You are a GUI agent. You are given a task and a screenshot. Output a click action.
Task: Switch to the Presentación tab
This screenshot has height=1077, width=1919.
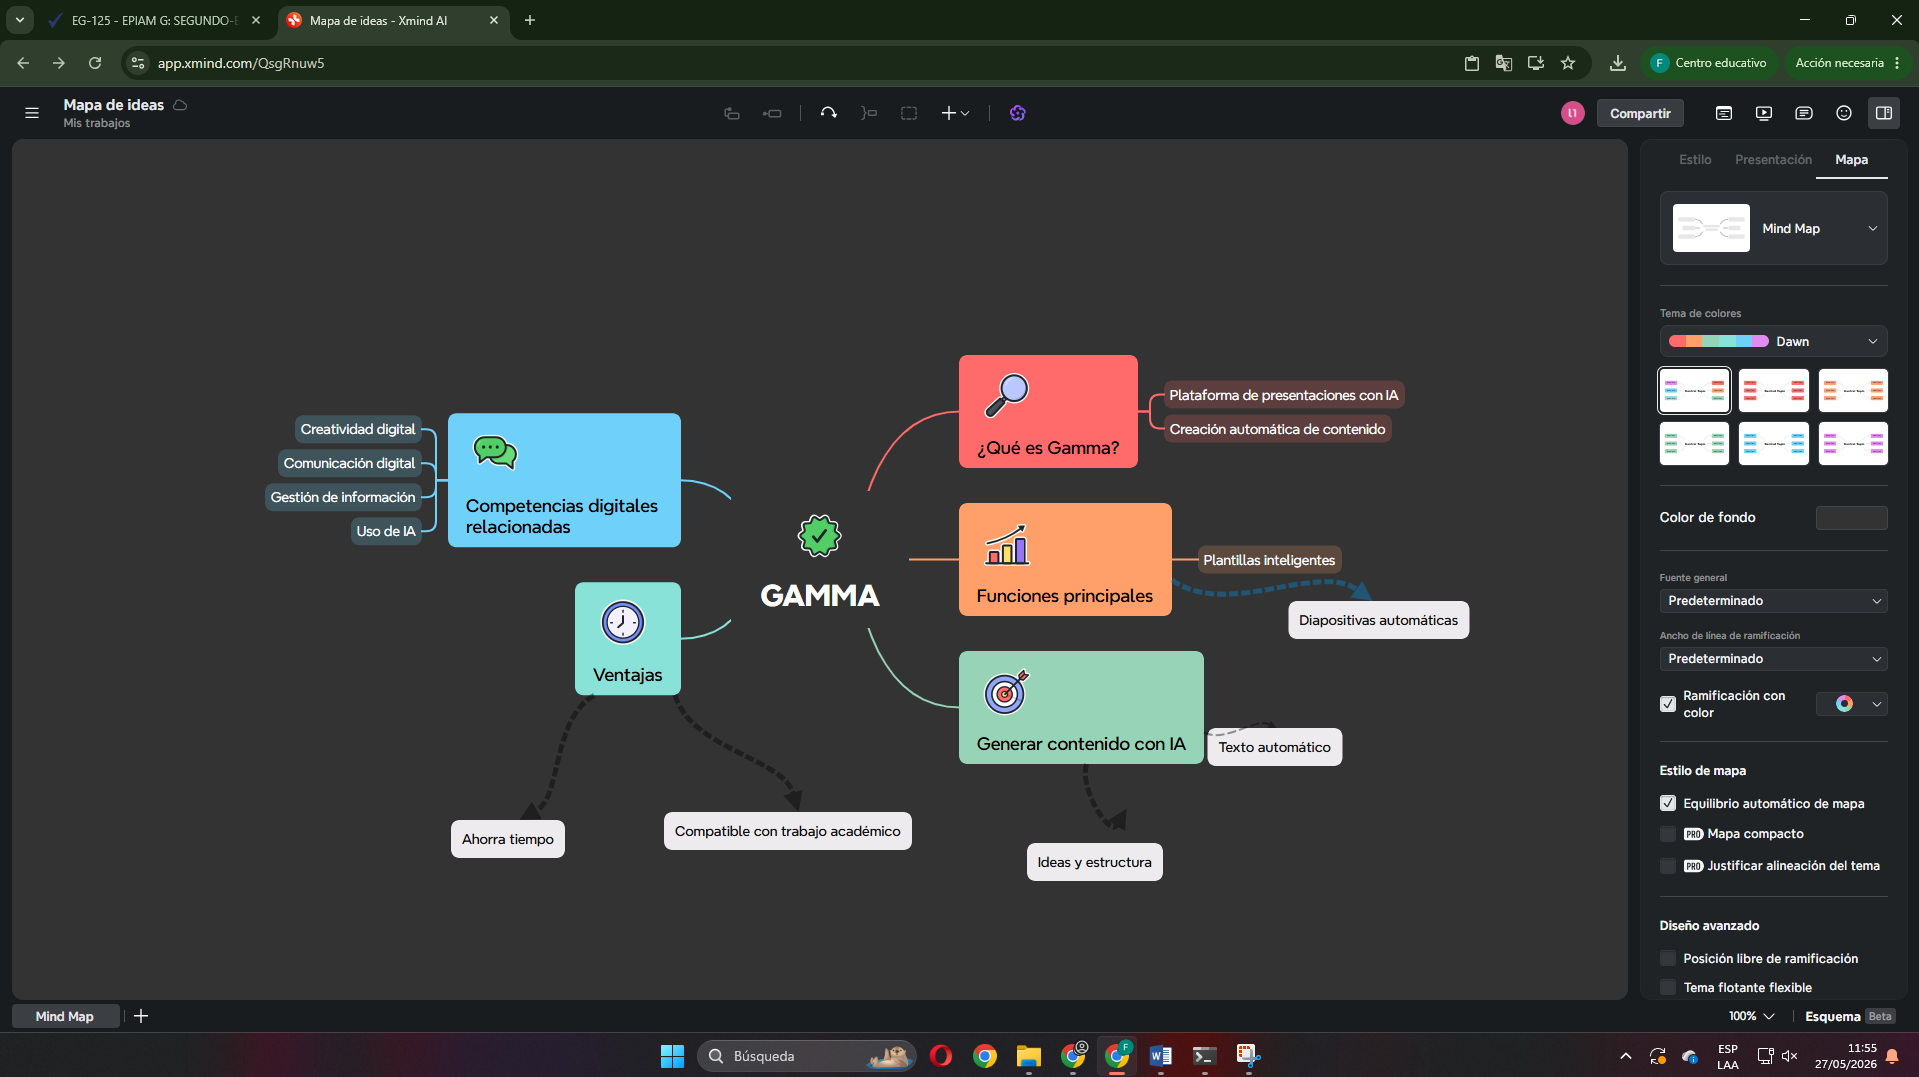click(1772, 159)
